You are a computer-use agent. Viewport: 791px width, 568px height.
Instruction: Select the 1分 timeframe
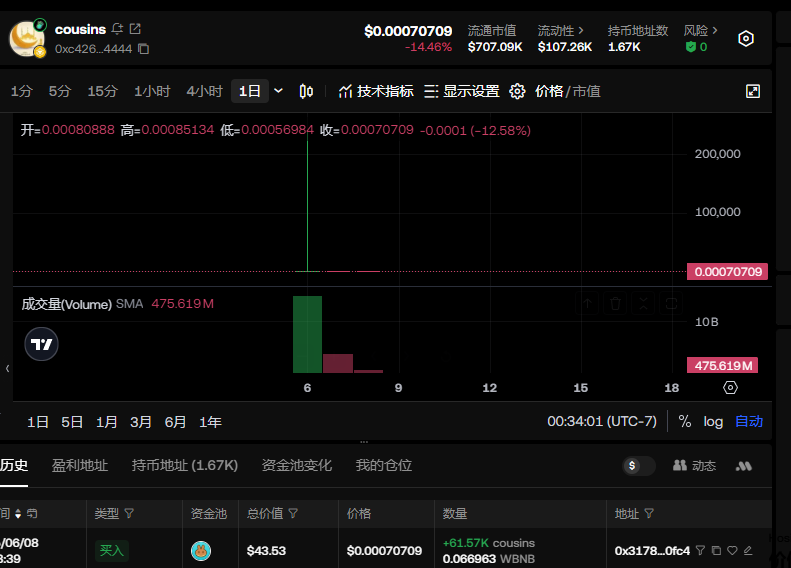pyautogui.click(x=22, y=91)
